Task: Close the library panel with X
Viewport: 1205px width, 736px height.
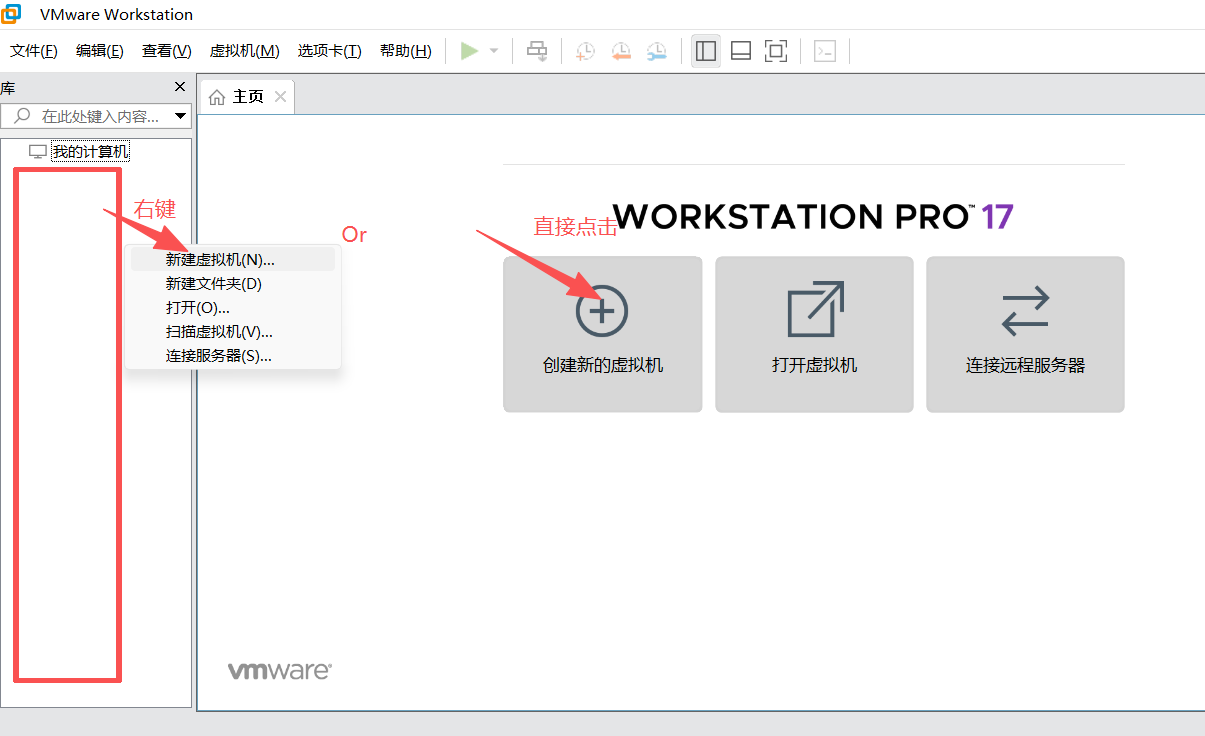Action: tap(180, 87)
